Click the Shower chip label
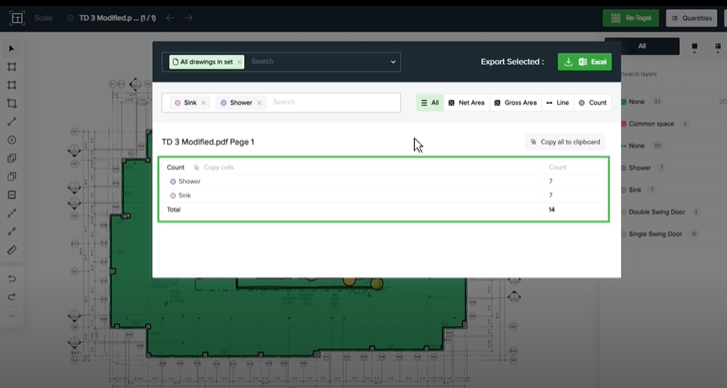This screenshot has width=727, height=388. point(241,102)
